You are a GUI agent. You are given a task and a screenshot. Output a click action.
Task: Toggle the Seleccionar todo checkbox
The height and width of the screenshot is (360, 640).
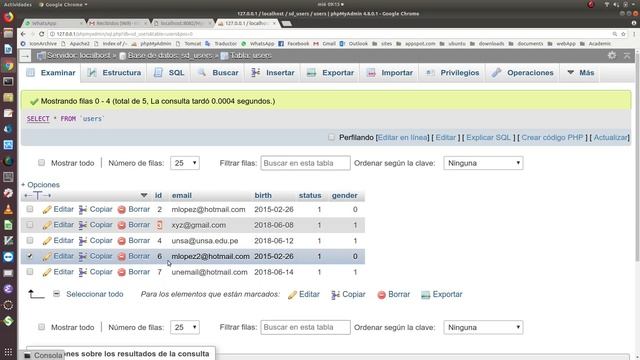(x=56, y=293)
